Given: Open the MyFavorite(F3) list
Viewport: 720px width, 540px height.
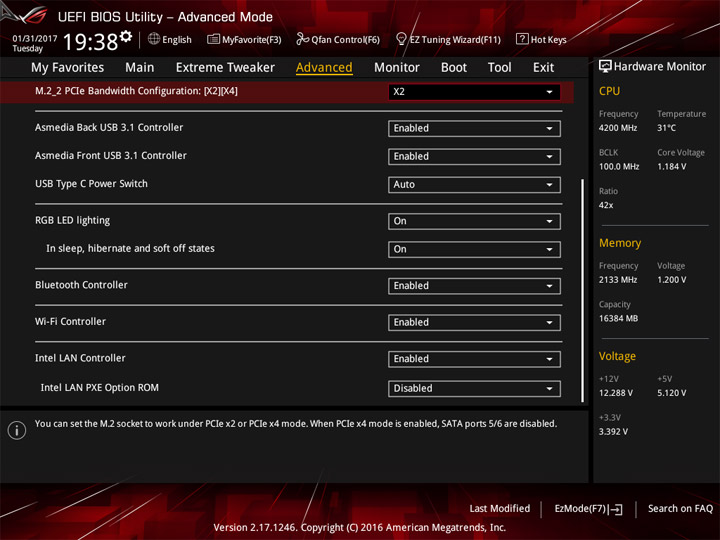Looking at the screenshot, I should [x=244, y=39].
